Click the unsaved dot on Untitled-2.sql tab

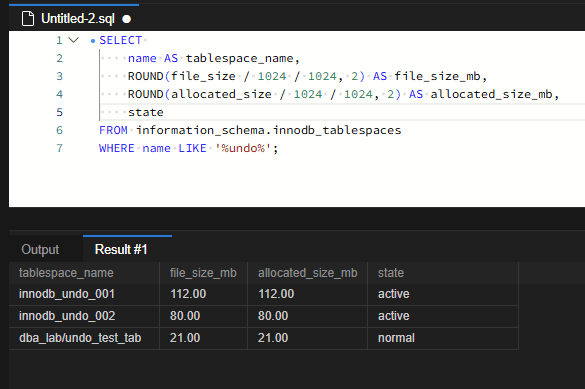point(126,19)
